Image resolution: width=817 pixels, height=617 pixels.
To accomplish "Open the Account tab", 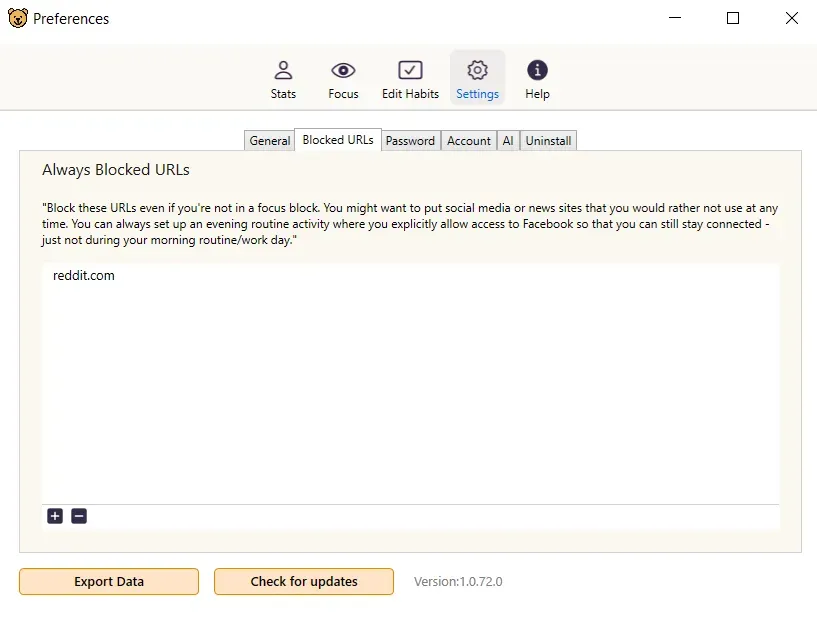I will pyautogui.click(x=468, y=141).
